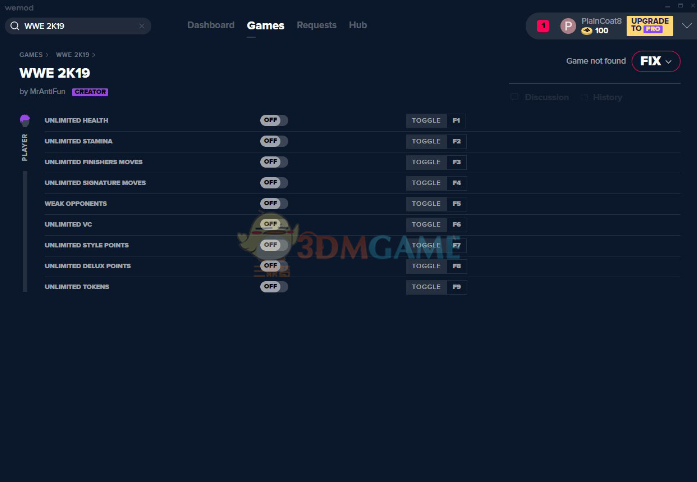Change the F9 hotkey box
This screenshot has height=482, width=697.
coord(457,287)
